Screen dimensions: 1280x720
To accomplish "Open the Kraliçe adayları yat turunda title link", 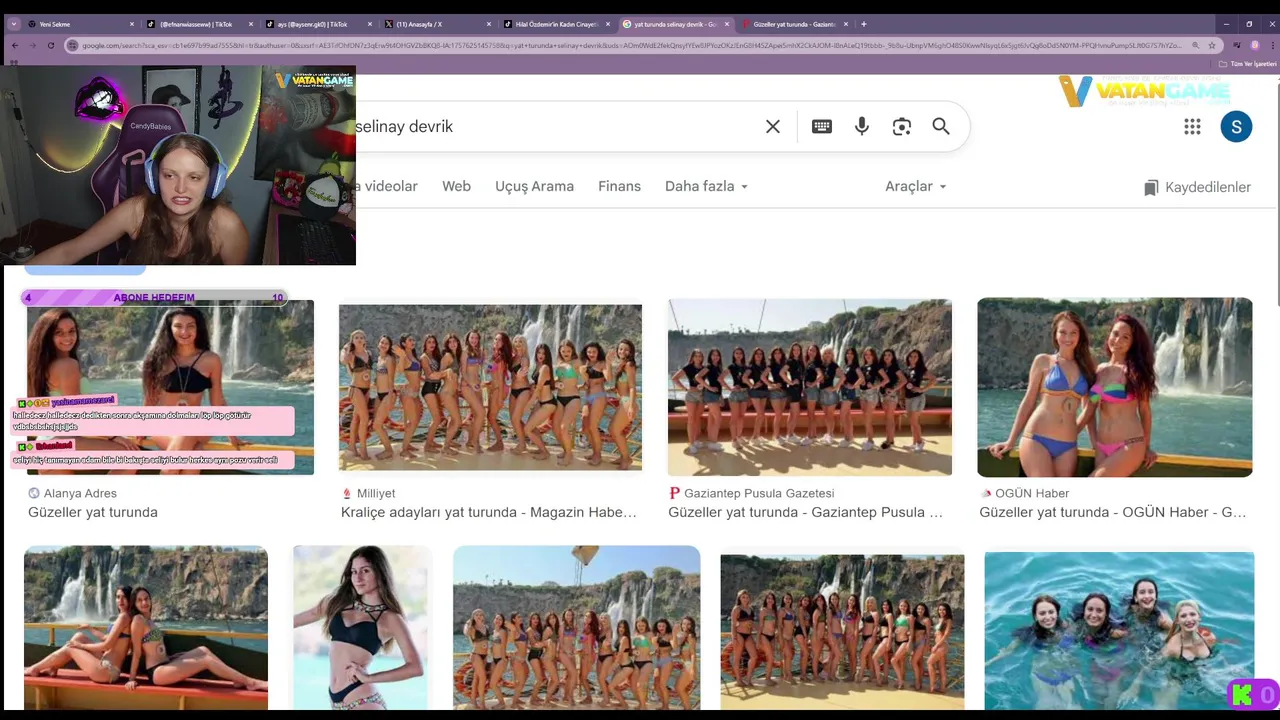I will click(x=489, y=512).
